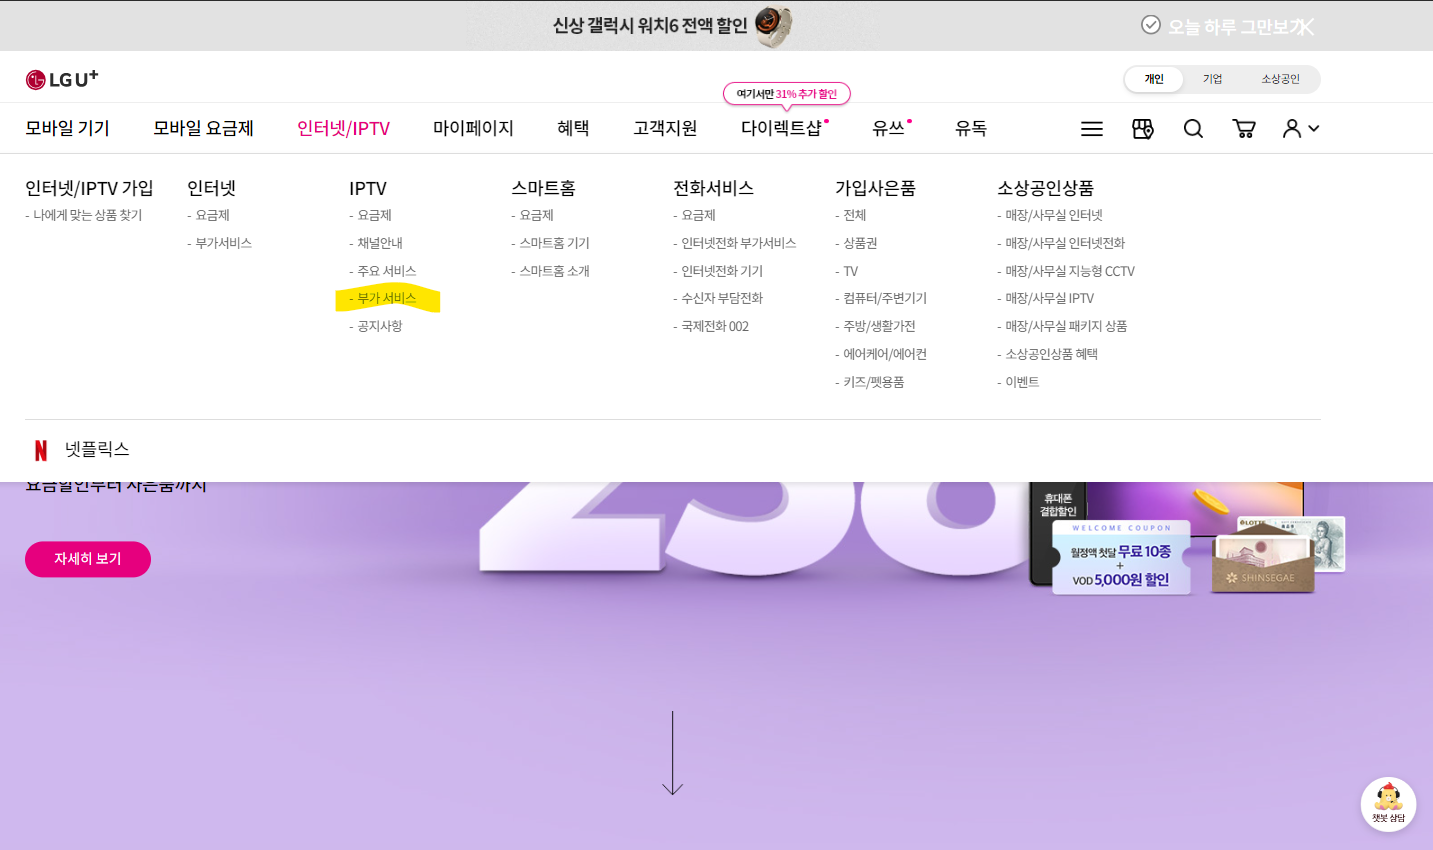Close the top banner with X
The image size is (1433, 850).
click(x=1303, y=27)
